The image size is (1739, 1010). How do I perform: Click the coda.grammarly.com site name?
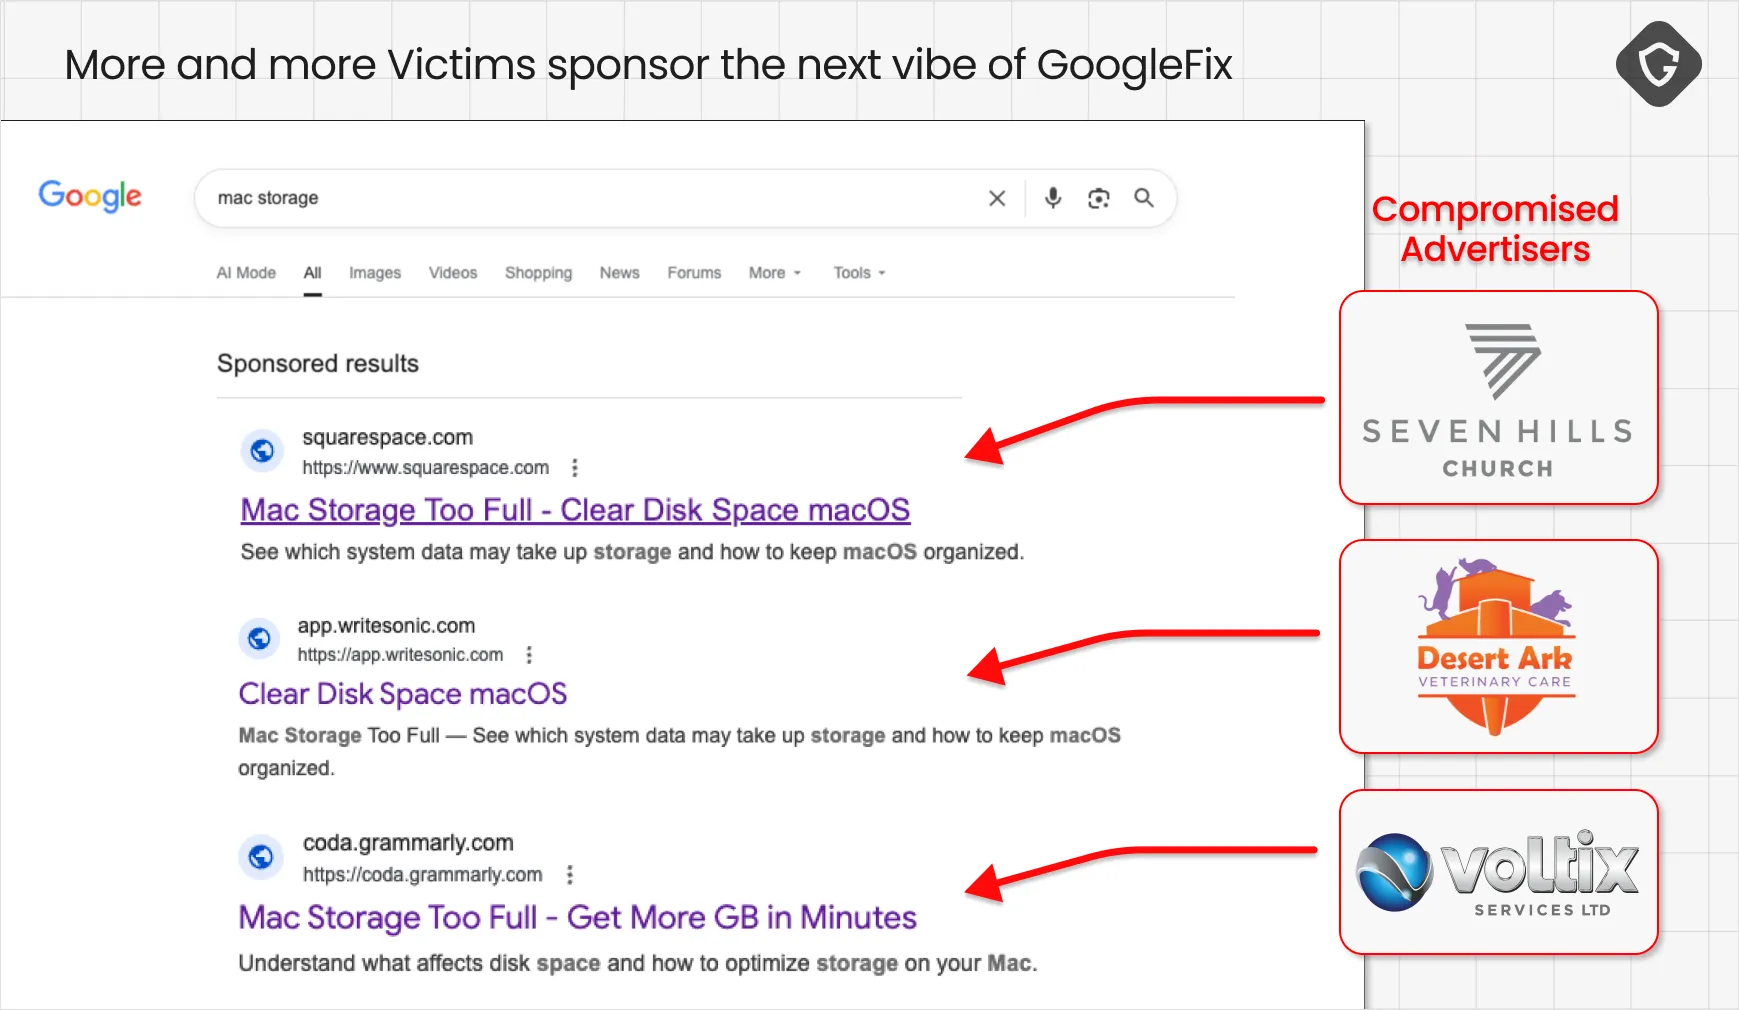pos(408,843)
